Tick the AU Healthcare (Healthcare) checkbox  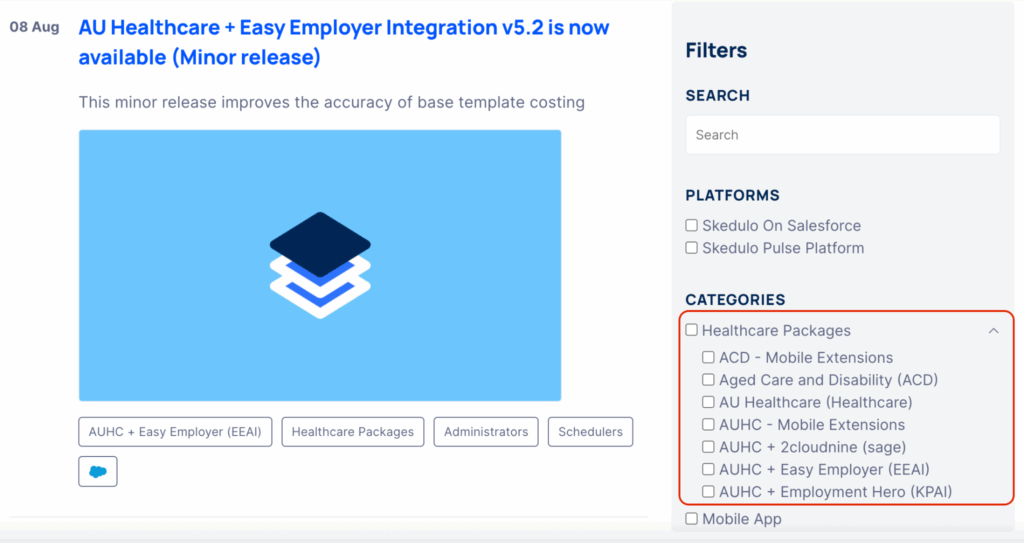(x=708, y=402)
